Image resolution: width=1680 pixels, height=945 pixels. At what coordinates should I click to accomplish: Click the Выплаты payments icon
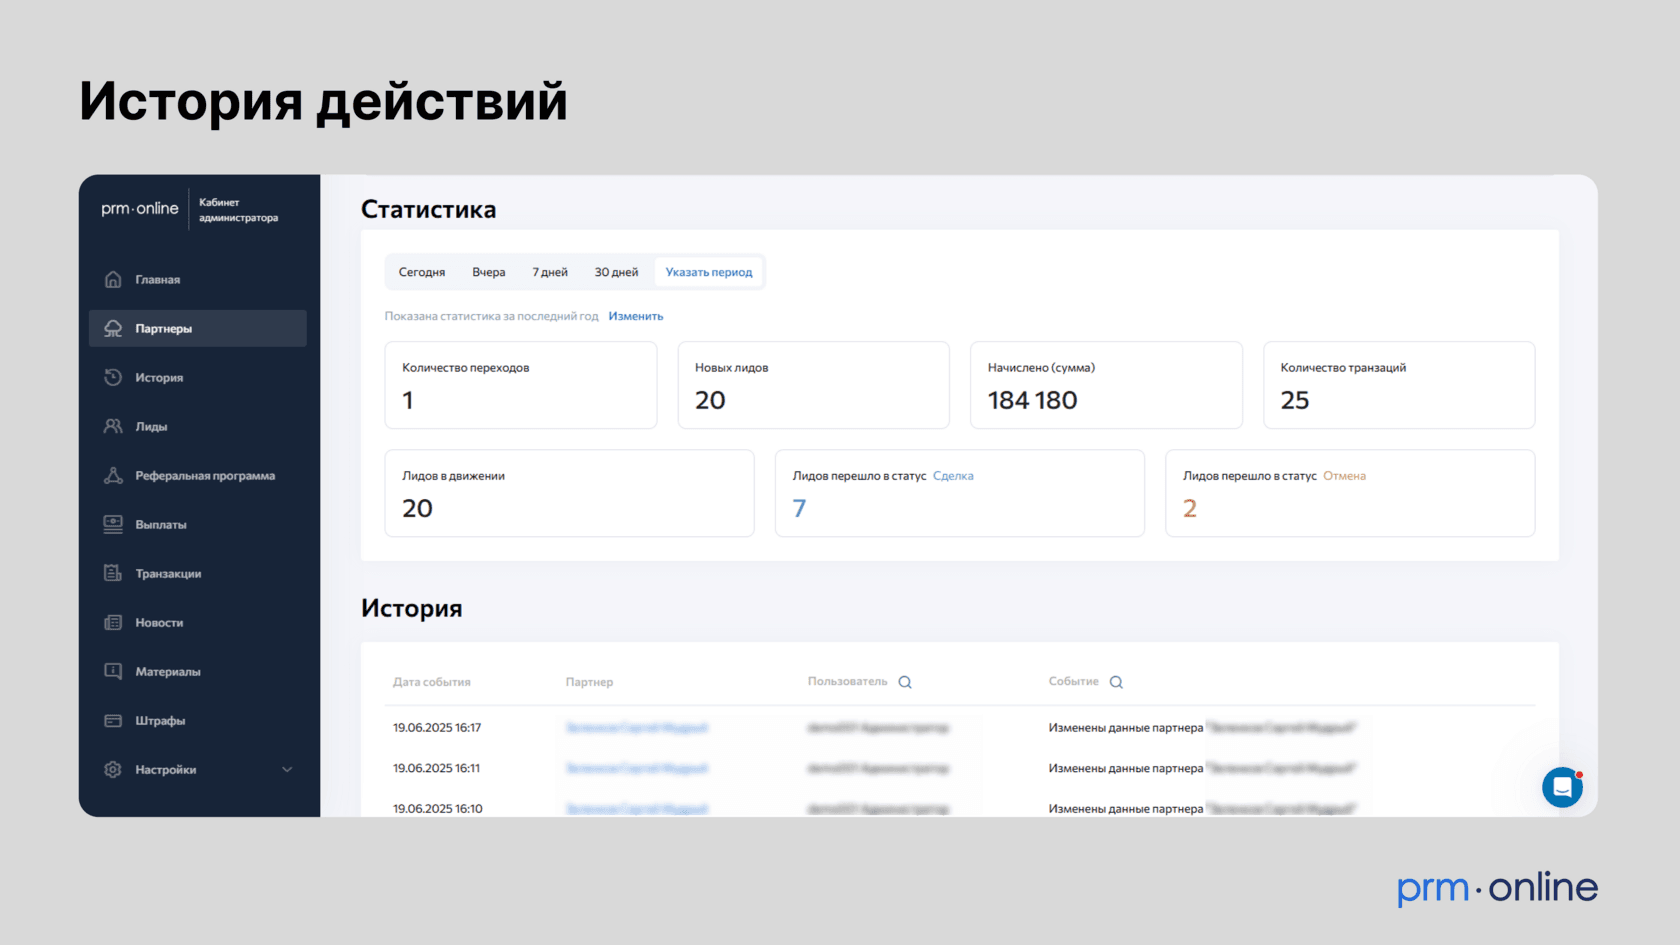(x=113, y=524)
